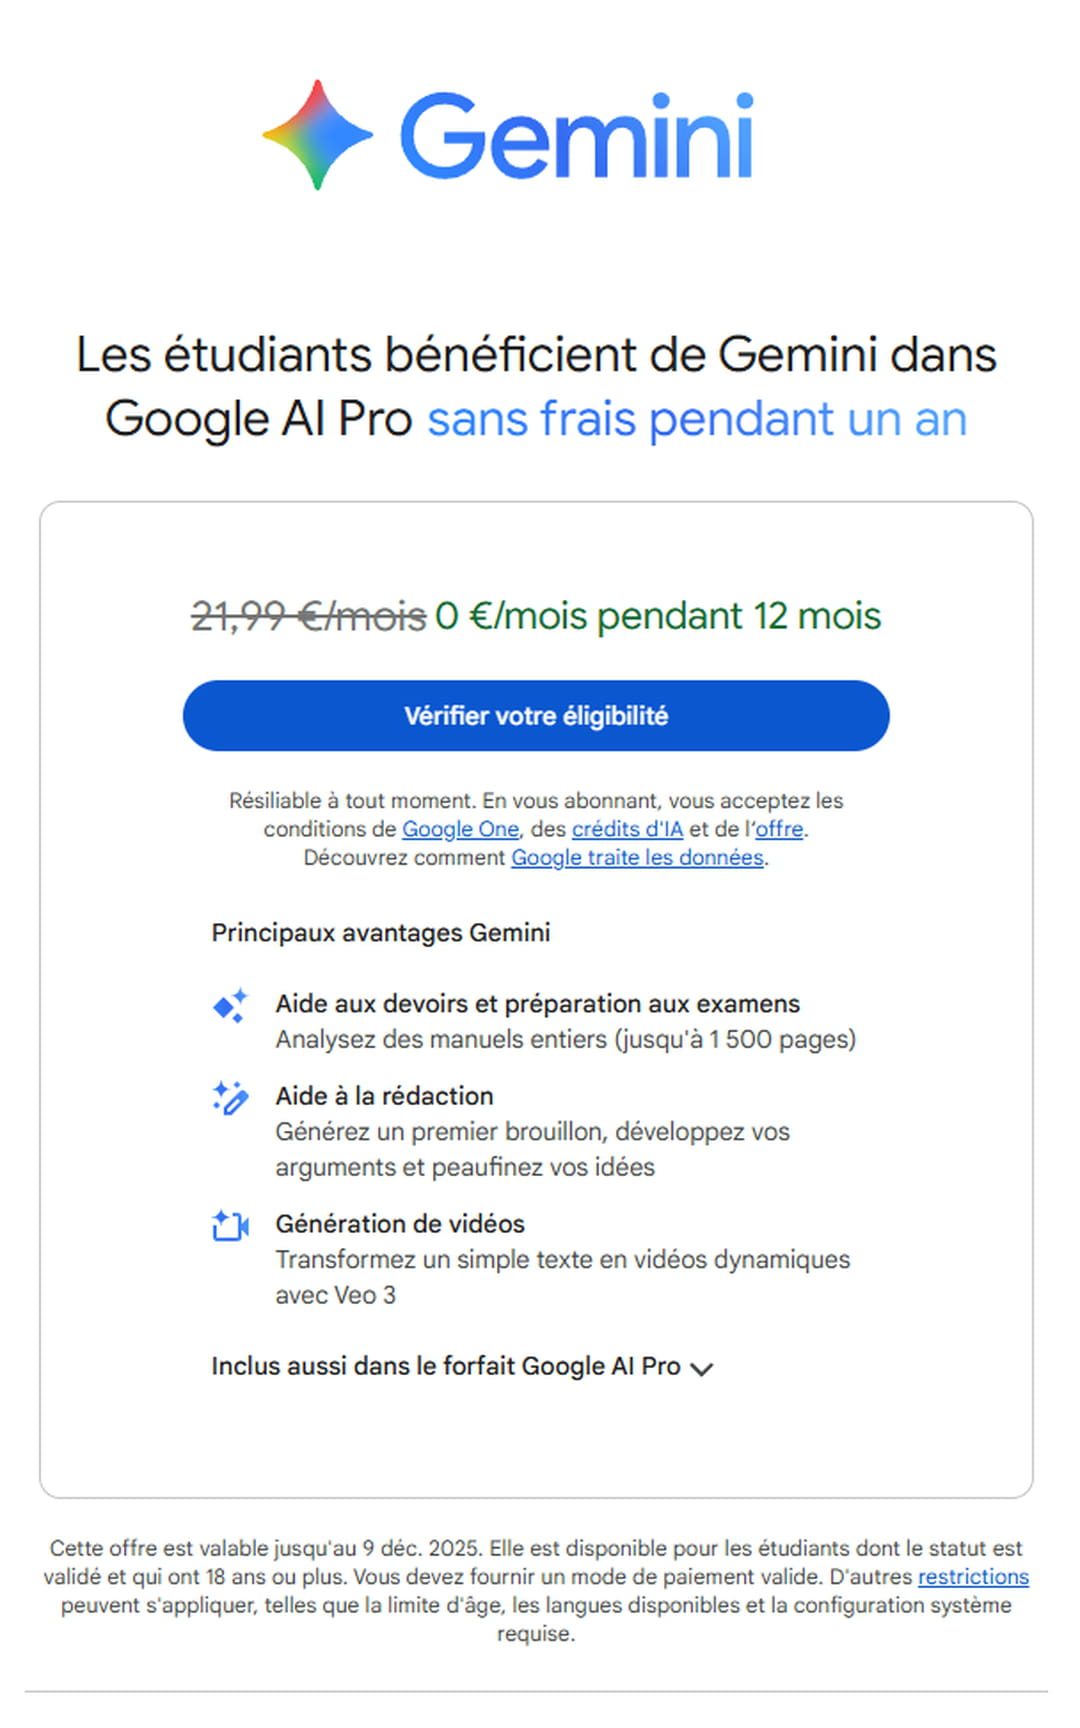The height and width of the screenshot is (1728, 1080).
Task: Open the 'Google One' conditions link
Action: (x=460, y=829)
